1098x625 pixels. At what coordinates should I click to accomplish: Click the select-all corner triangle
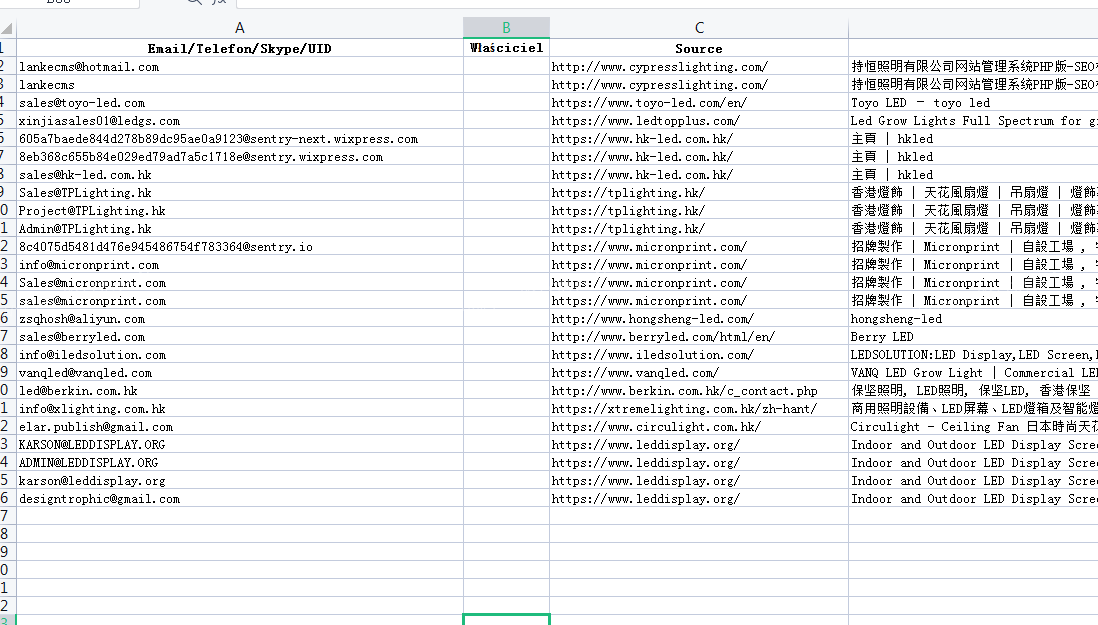(x=7, y=29)
